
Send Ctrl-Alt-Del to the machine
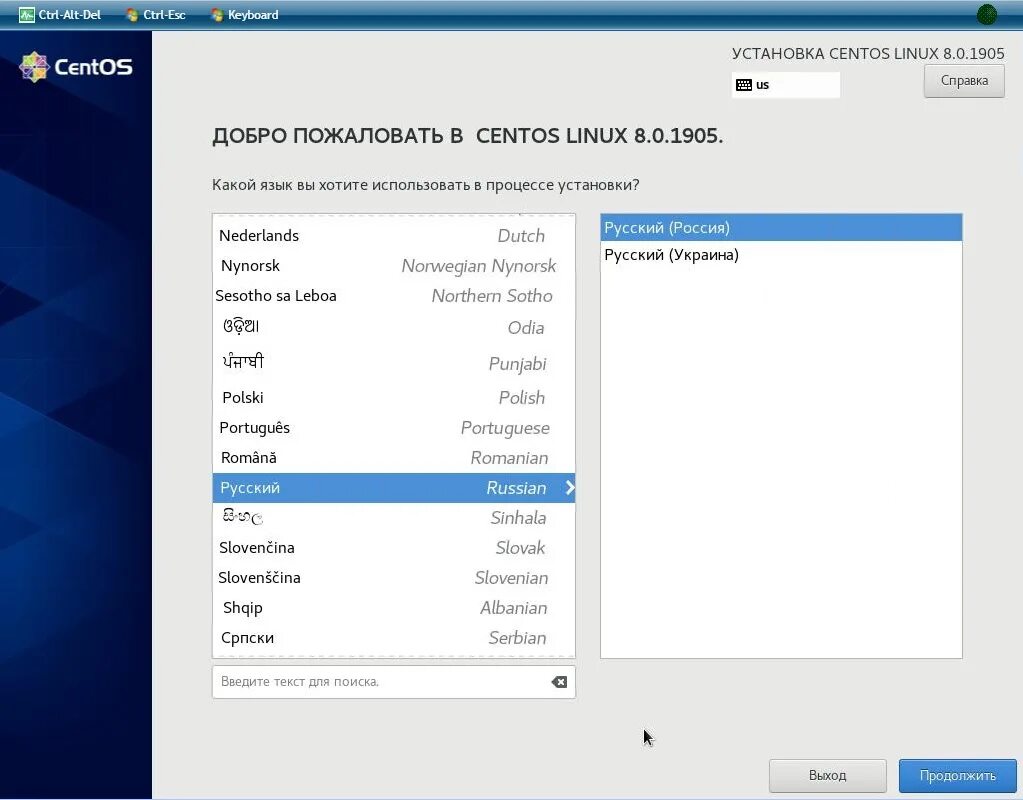(60, 15)
